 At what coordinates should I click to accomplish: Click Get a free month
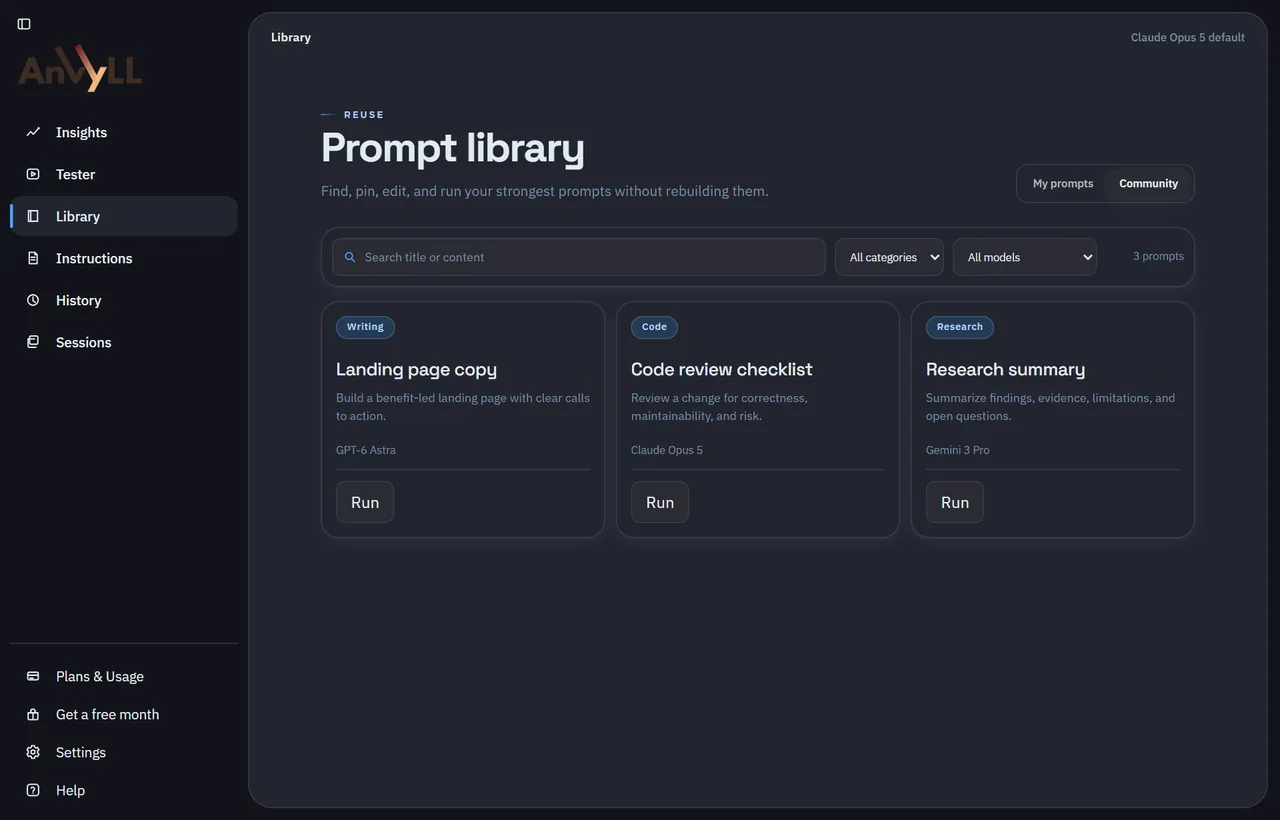[x=124, y=714]
